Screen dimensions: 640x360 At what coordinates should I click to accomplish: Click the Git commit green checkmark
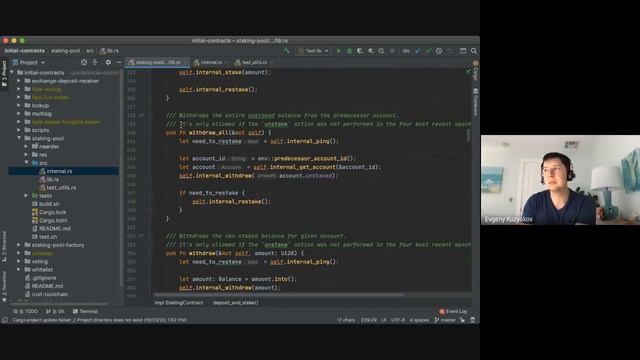428,51
